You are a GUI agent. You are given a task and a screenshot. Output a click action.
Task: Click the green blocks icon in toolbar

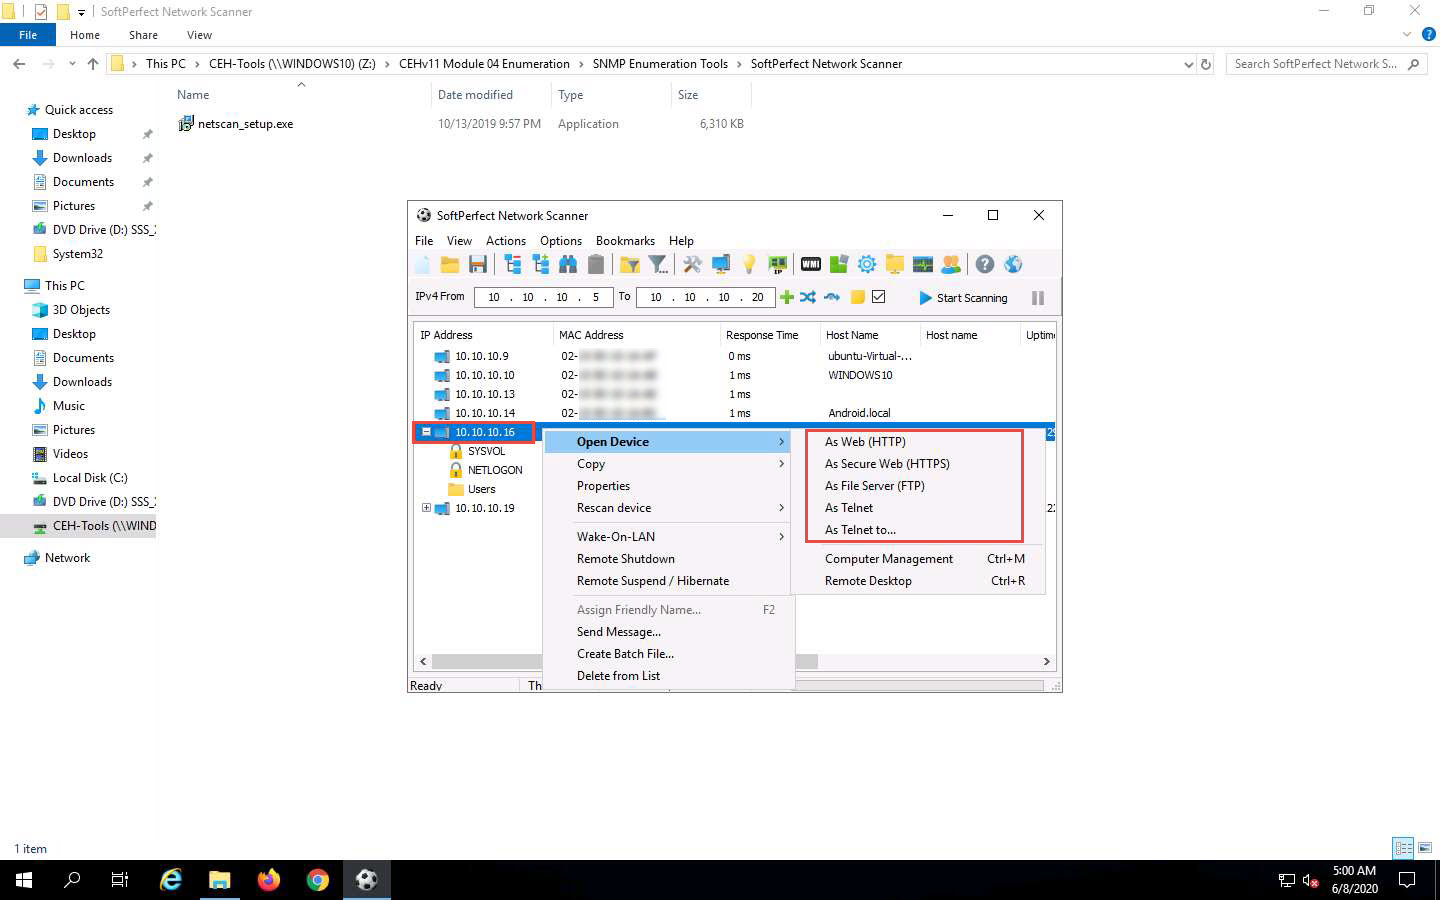(839, 264)
